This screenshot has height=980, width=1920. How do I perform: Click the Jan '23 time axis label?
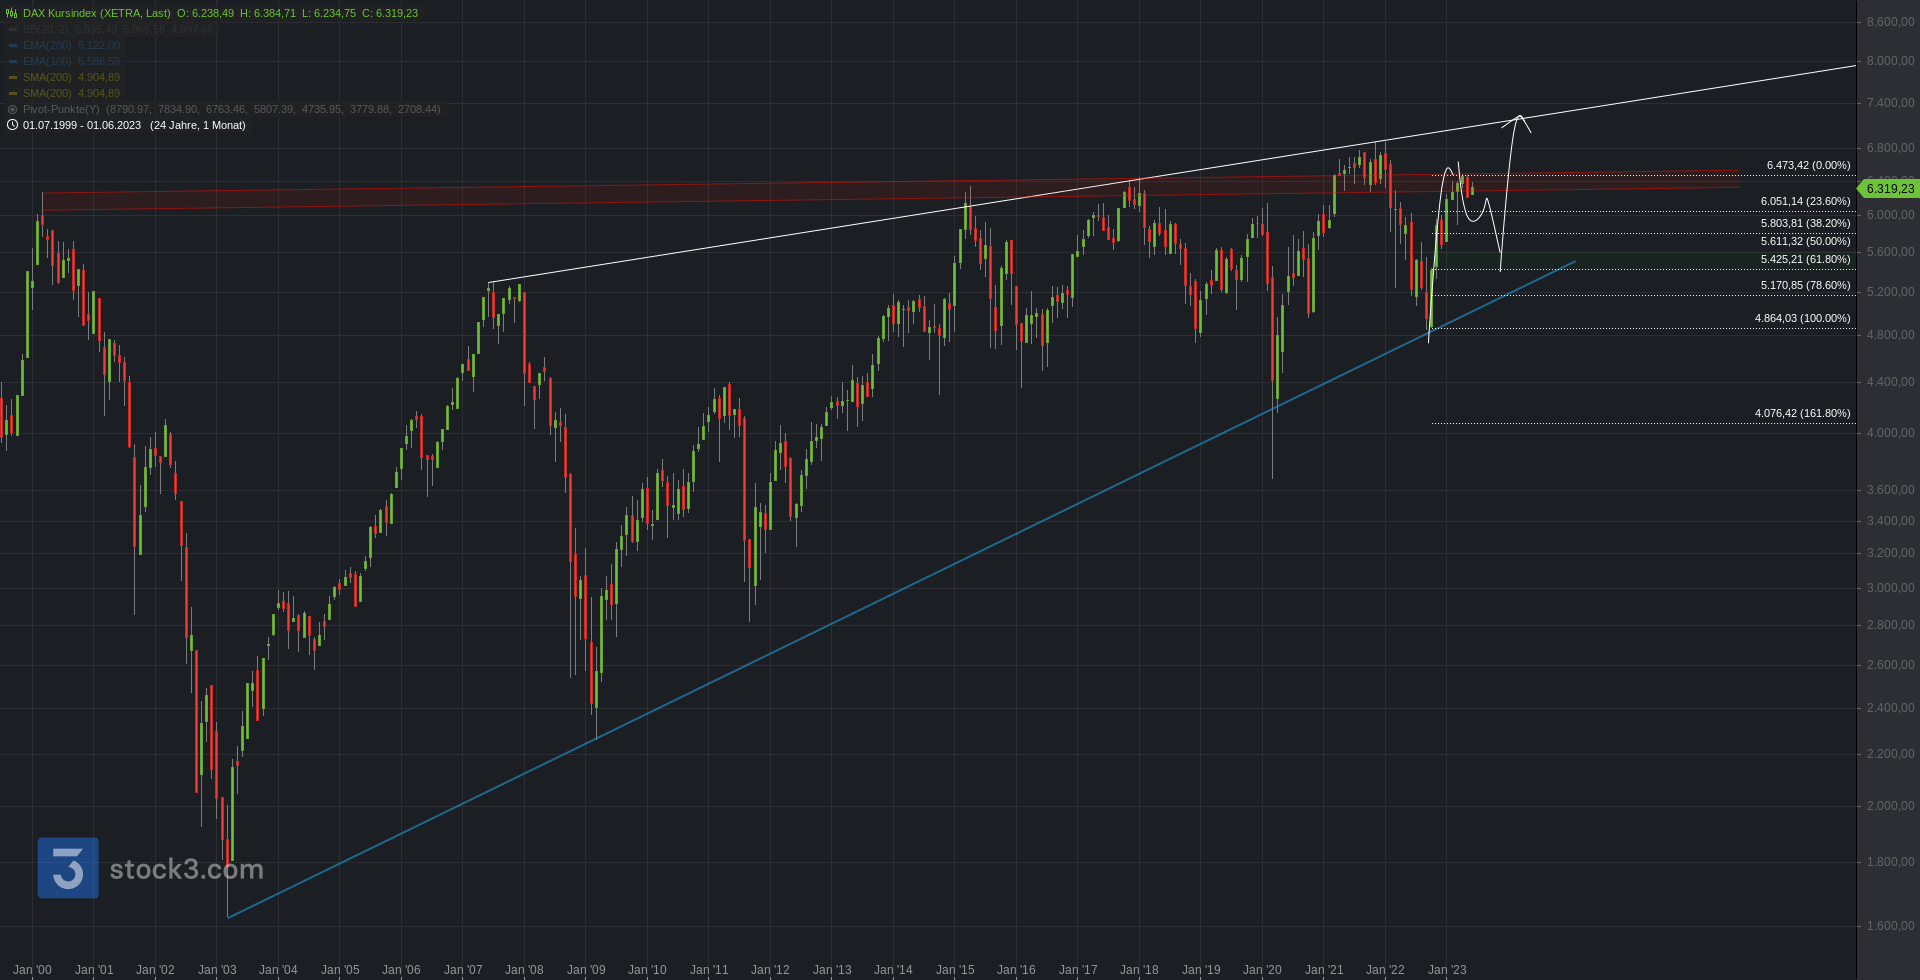1447,969
